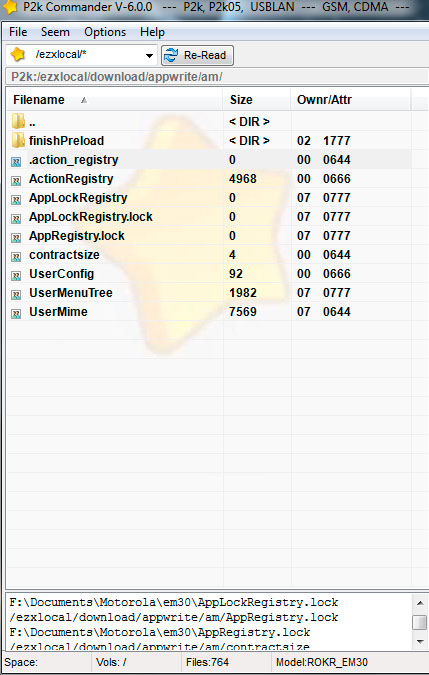Click the Re-Read refresh button
This screenshot has height=675, width=429.
(198, 55)
